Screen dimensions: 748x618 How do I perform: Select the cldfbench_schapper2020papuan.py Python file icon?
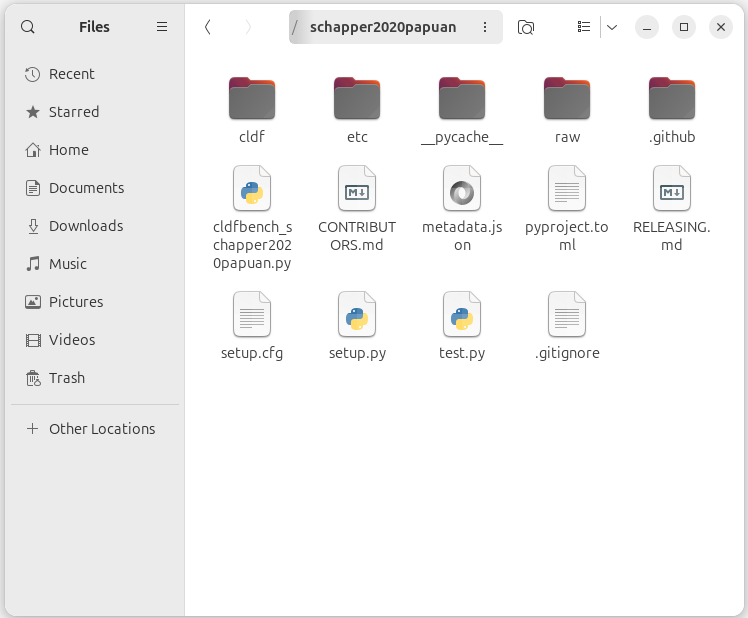coord(252,188)
